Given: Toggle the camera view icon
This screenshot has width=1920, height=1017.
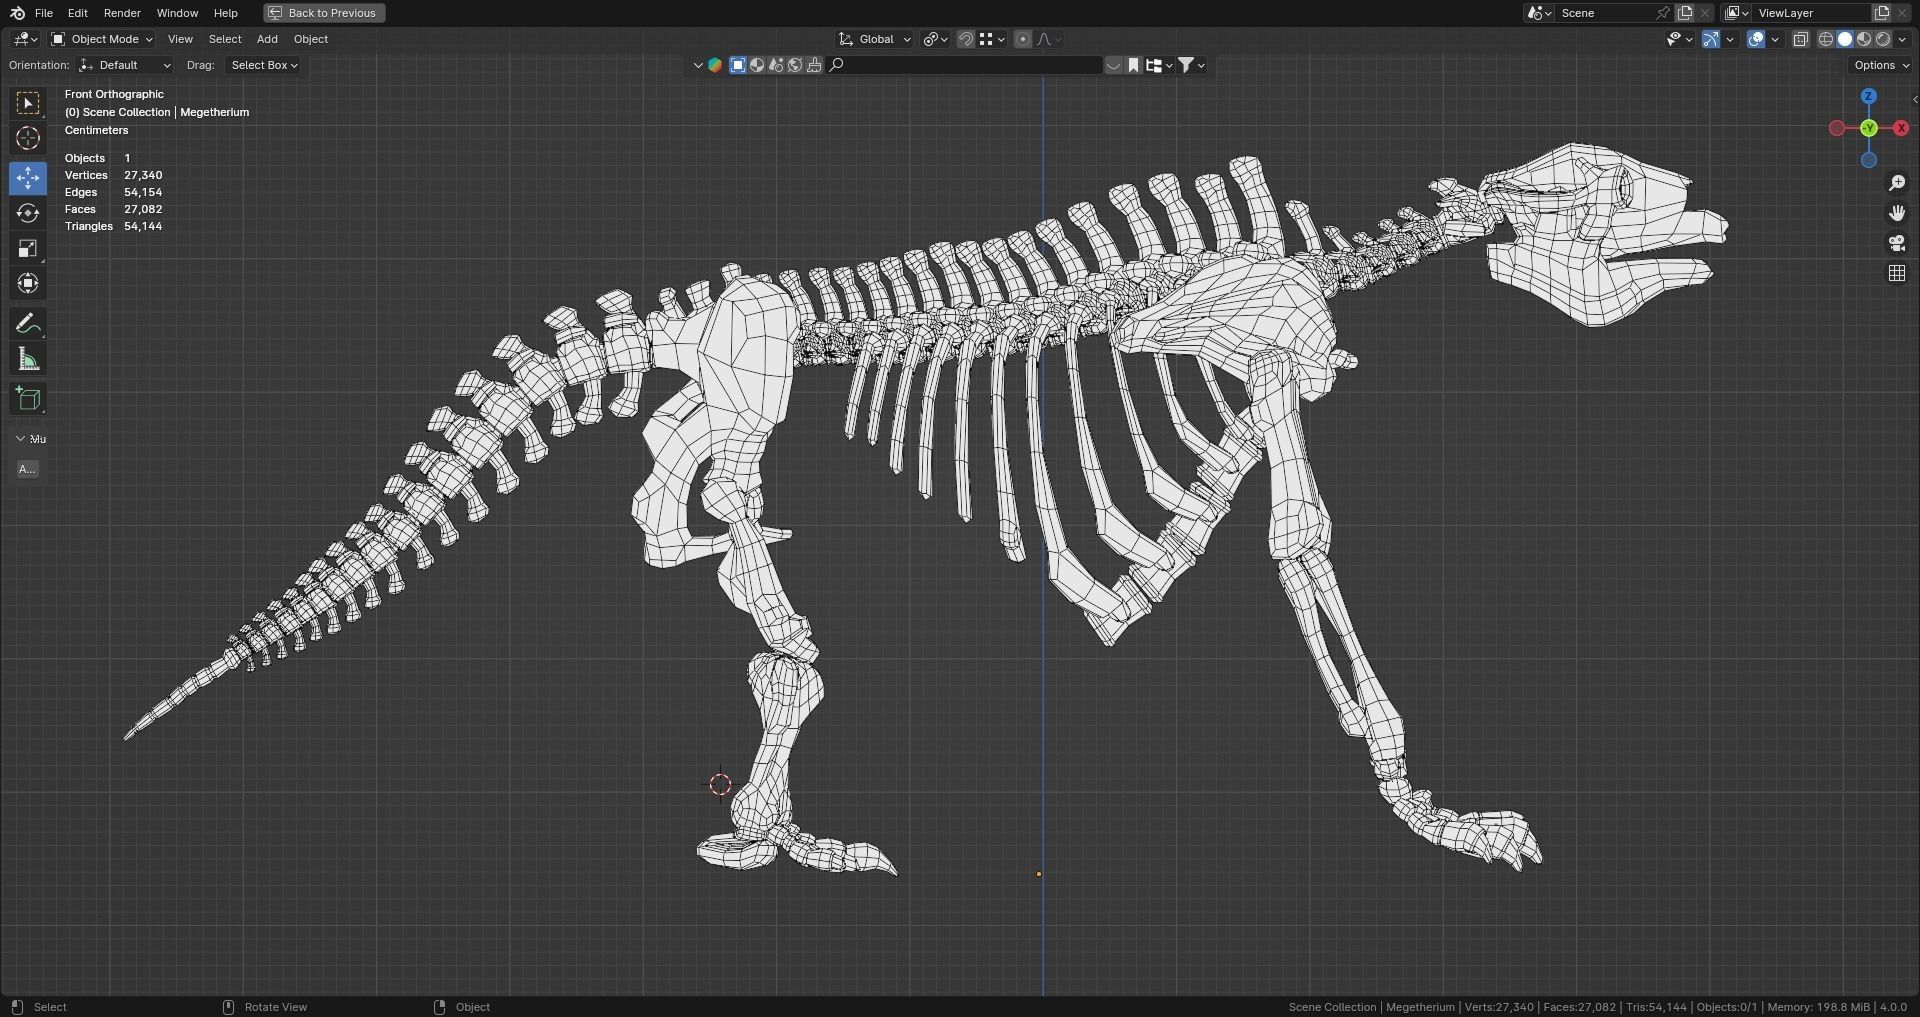Looking at the screenshot, I should click(1896, 243).
